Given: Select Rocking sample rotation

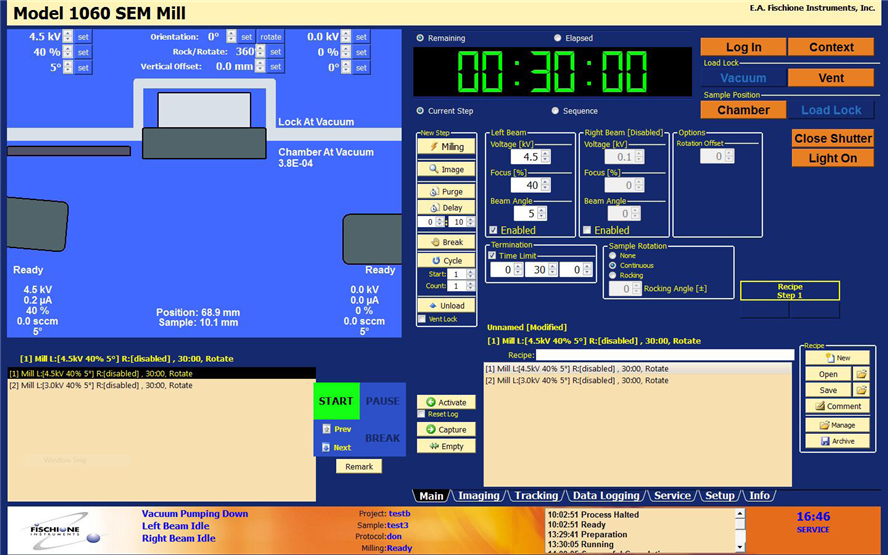Looking at the screenshot, I should [x=613, y=275].
